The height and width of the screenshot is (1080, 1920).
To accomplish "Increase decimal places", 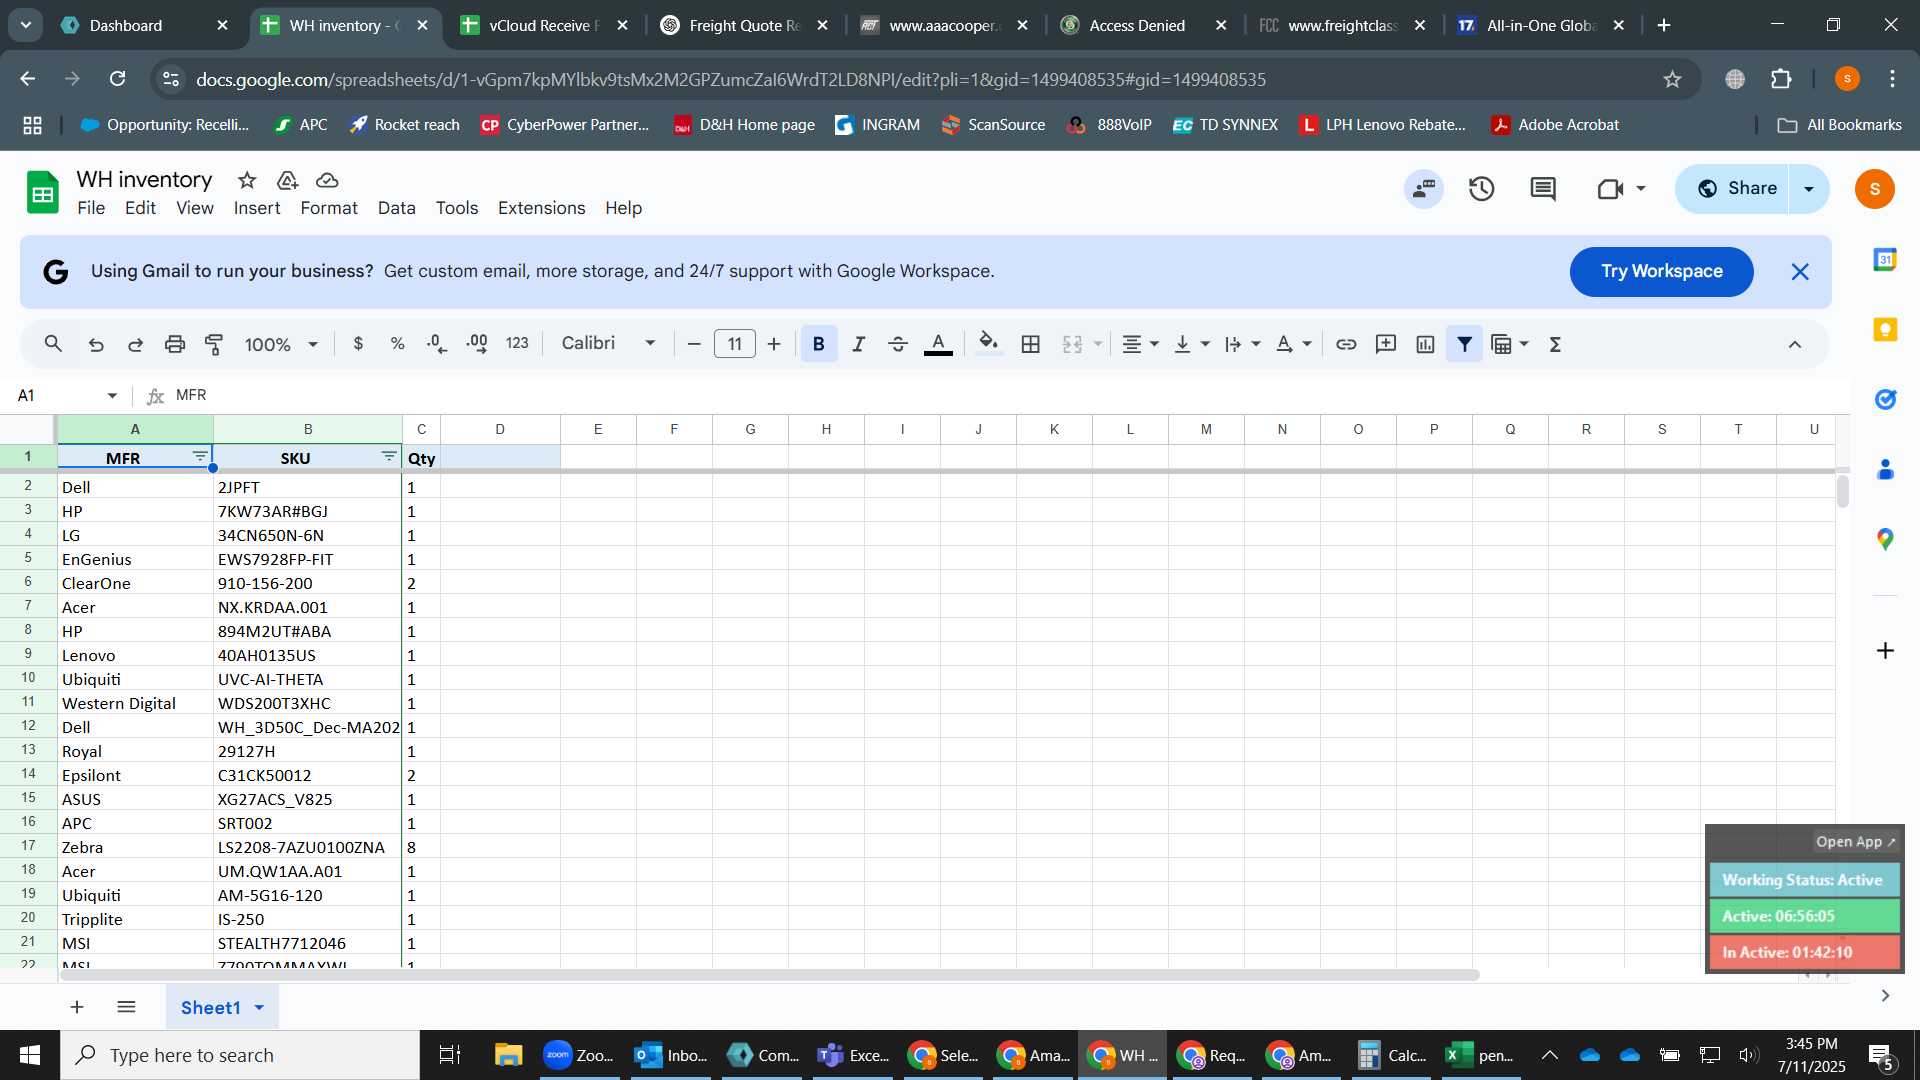I will pyautogui.click(x=477, y=344).
